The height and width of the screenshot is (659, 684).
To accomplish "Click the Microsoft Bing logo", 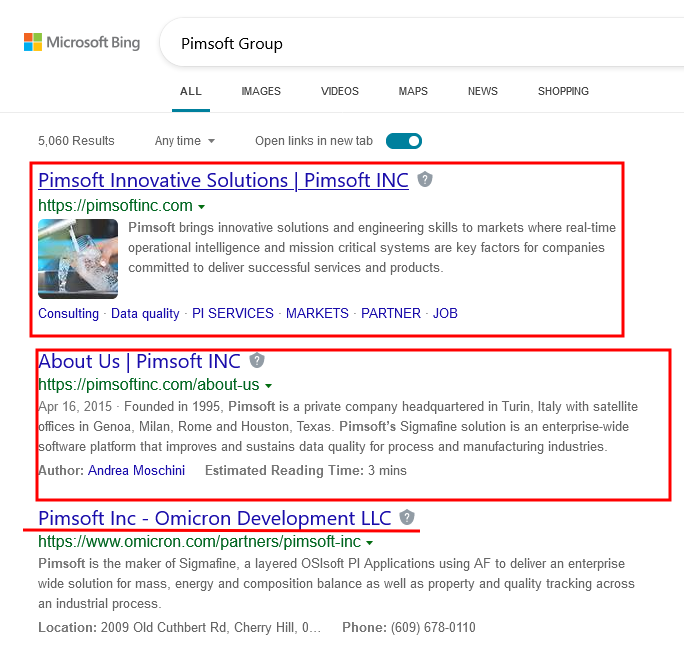I will click(x=82, y=42).
